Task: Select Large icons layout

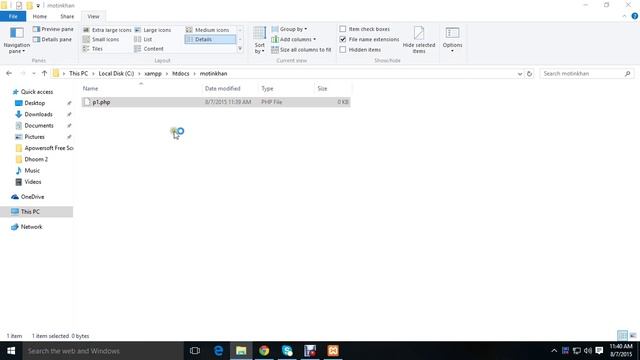Action: click(x=153, y=30)
